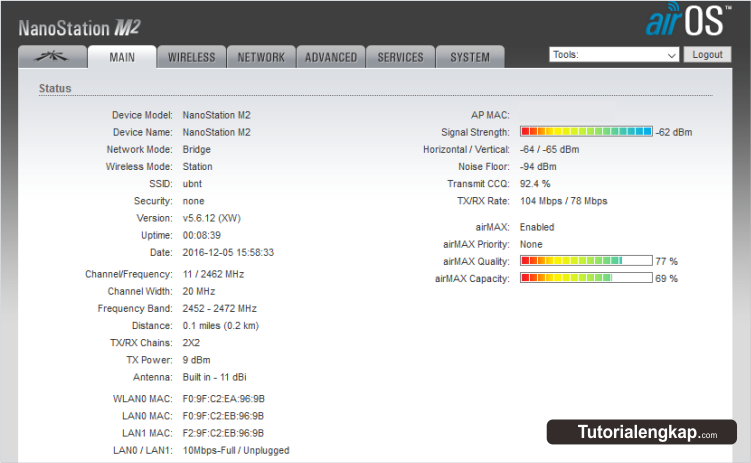The height and width of the screenshot is (463, 751).
Task: Expand the Tools dropdown
Action: pos(614,55)
